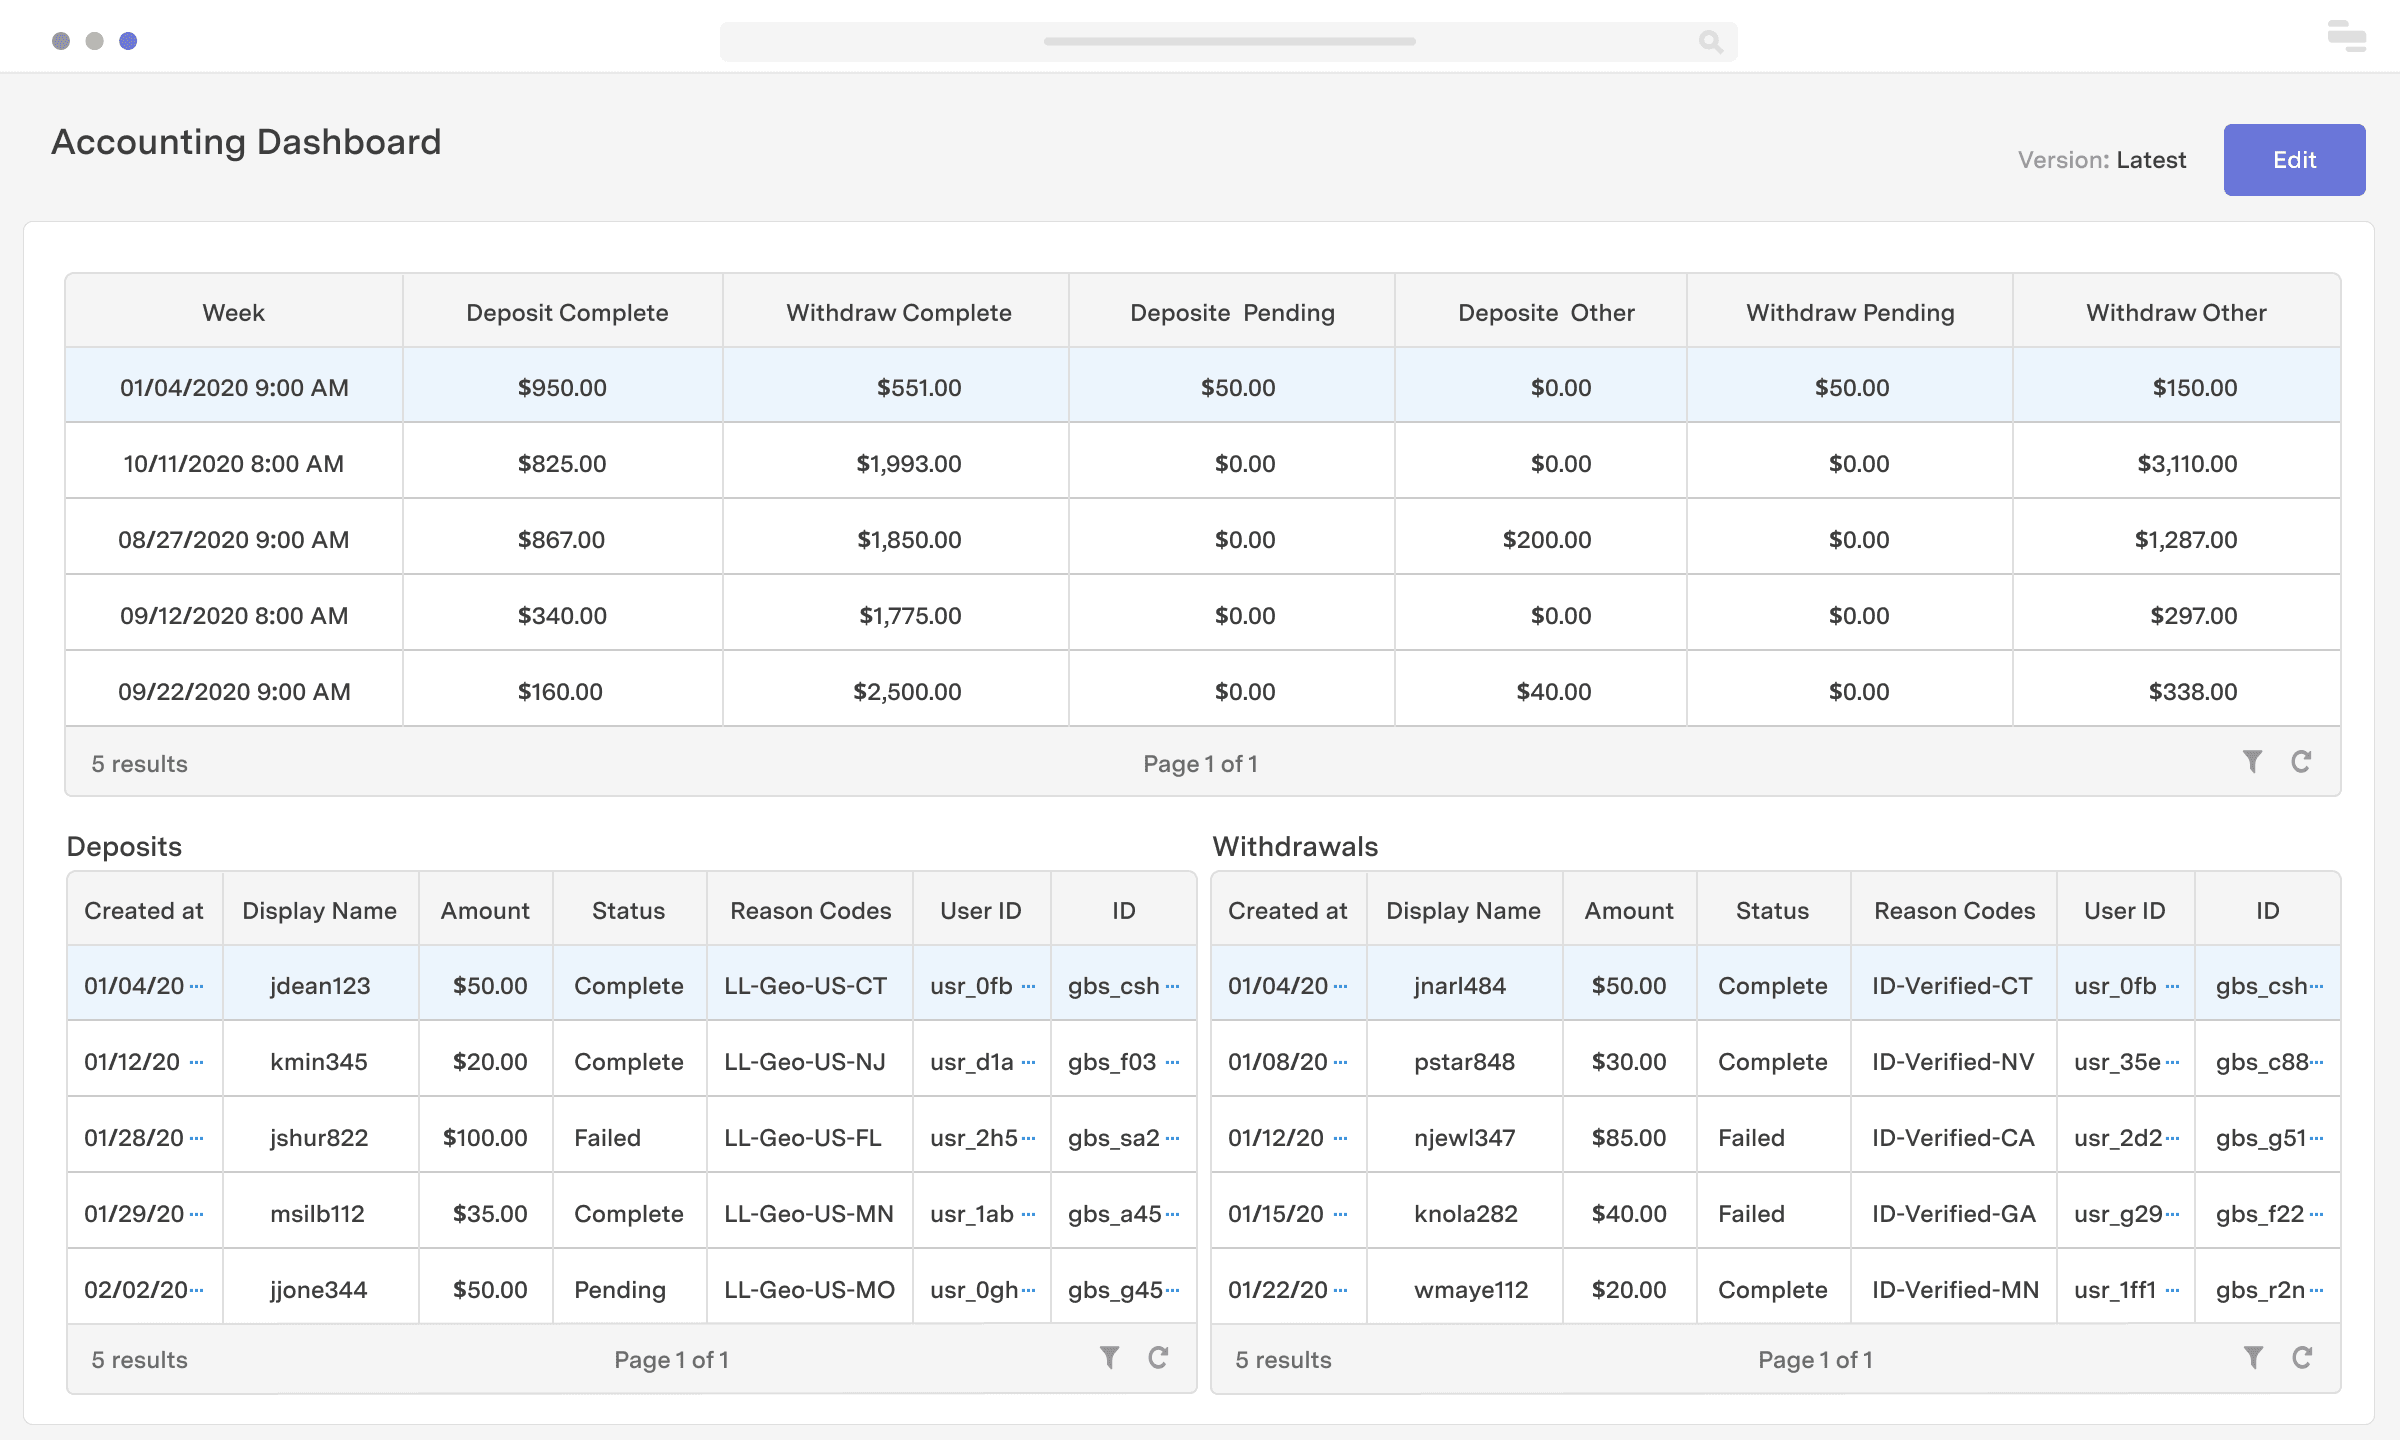Click Withdrawals Reason Codes column header

coord(1954,910)
